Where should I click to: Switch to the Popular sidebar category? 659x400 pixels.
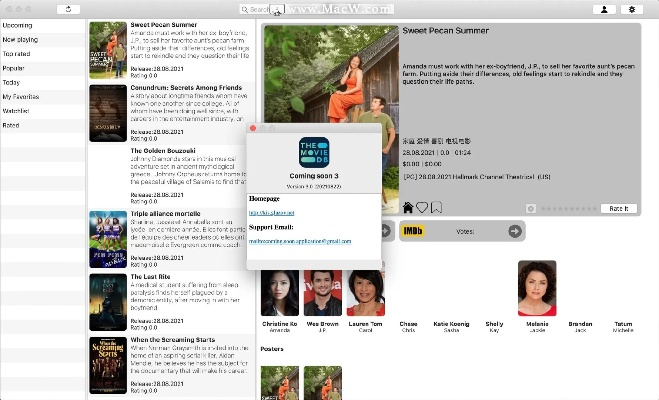coord(15,68)
